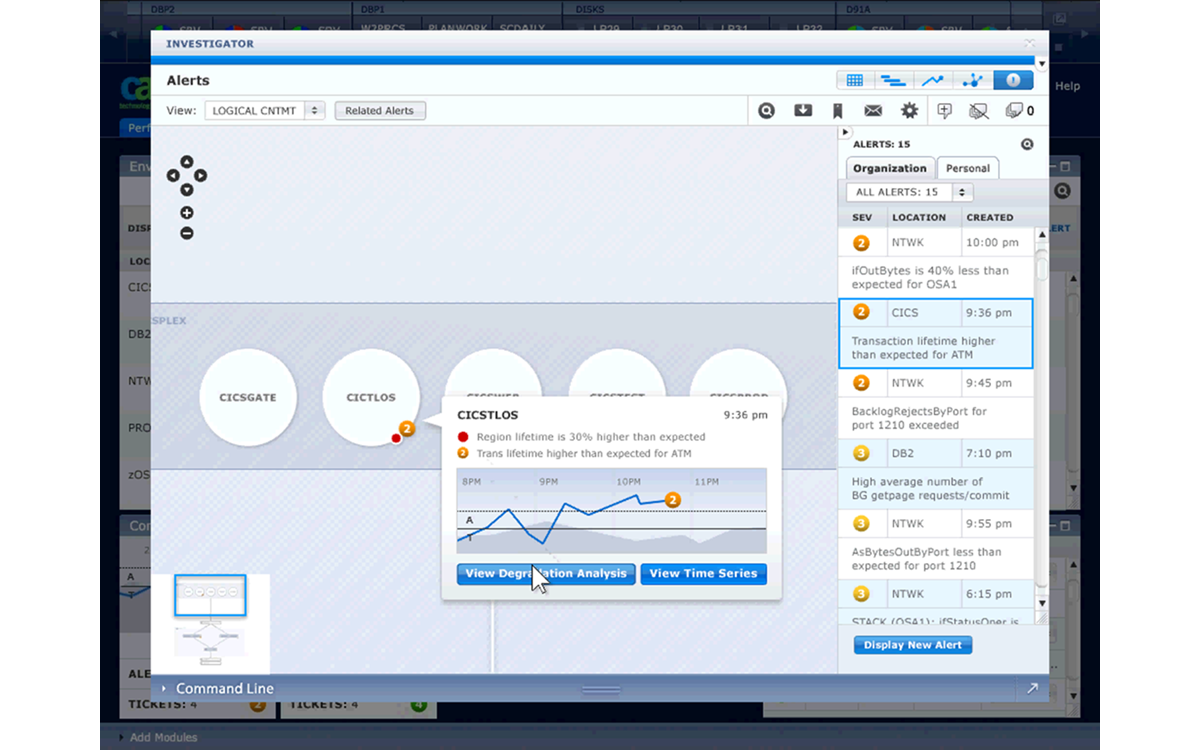Open the dropdown arrow below the close button
1200x750 pixels.
click(1042, 64)
